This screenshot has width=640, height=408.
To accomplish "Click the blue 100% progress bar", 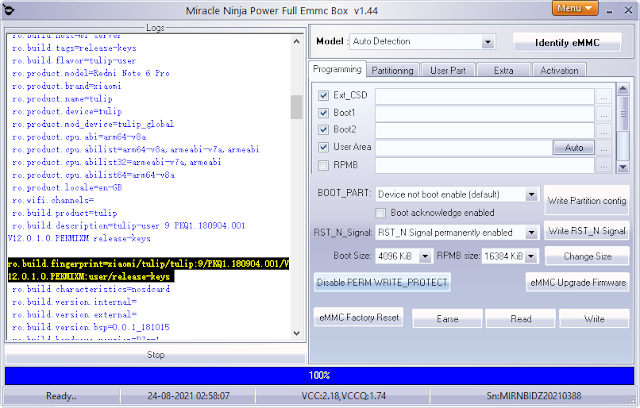I will click(319, 375).
